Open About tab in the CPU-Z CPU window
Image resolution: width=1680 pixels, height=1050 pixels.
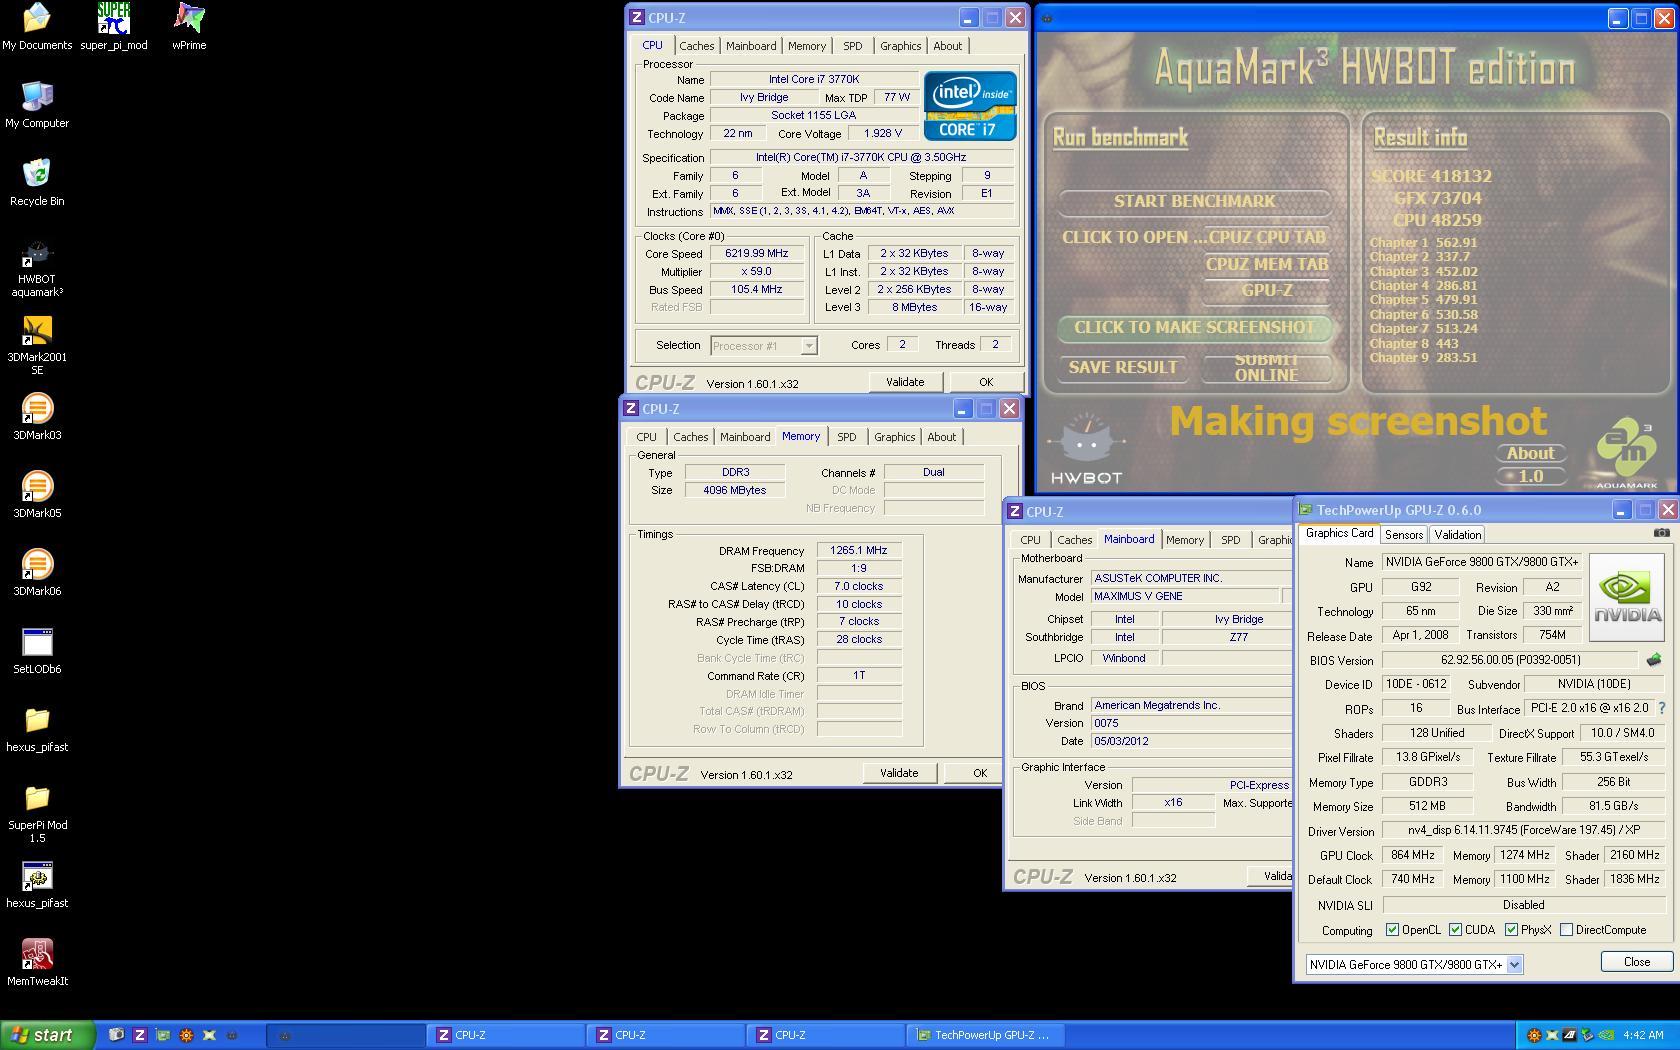coord(947,46)
